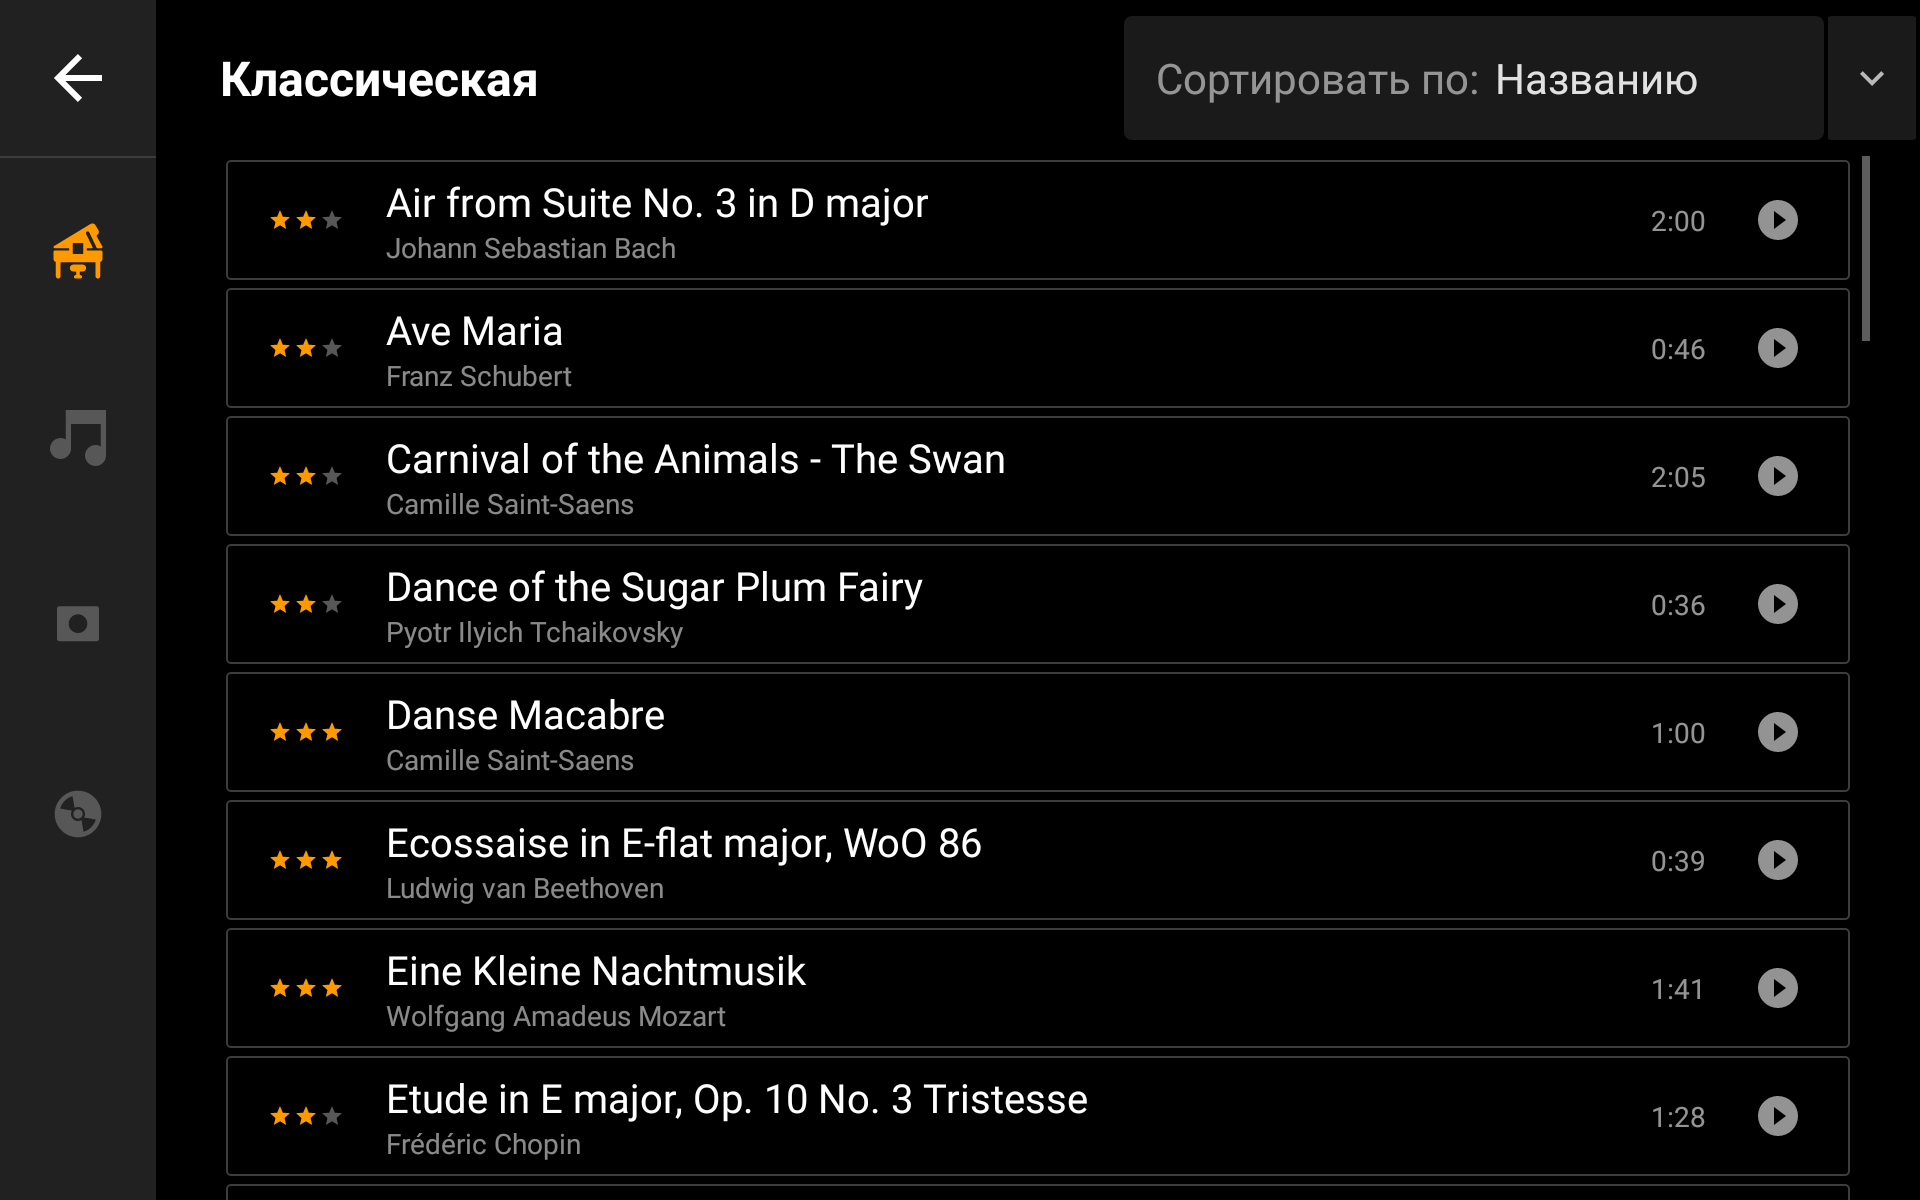Viewport: 1920px width, 1200px height.
Task: Play preview of Ecossaise in E-flat major
Action: click(1777, 860)
